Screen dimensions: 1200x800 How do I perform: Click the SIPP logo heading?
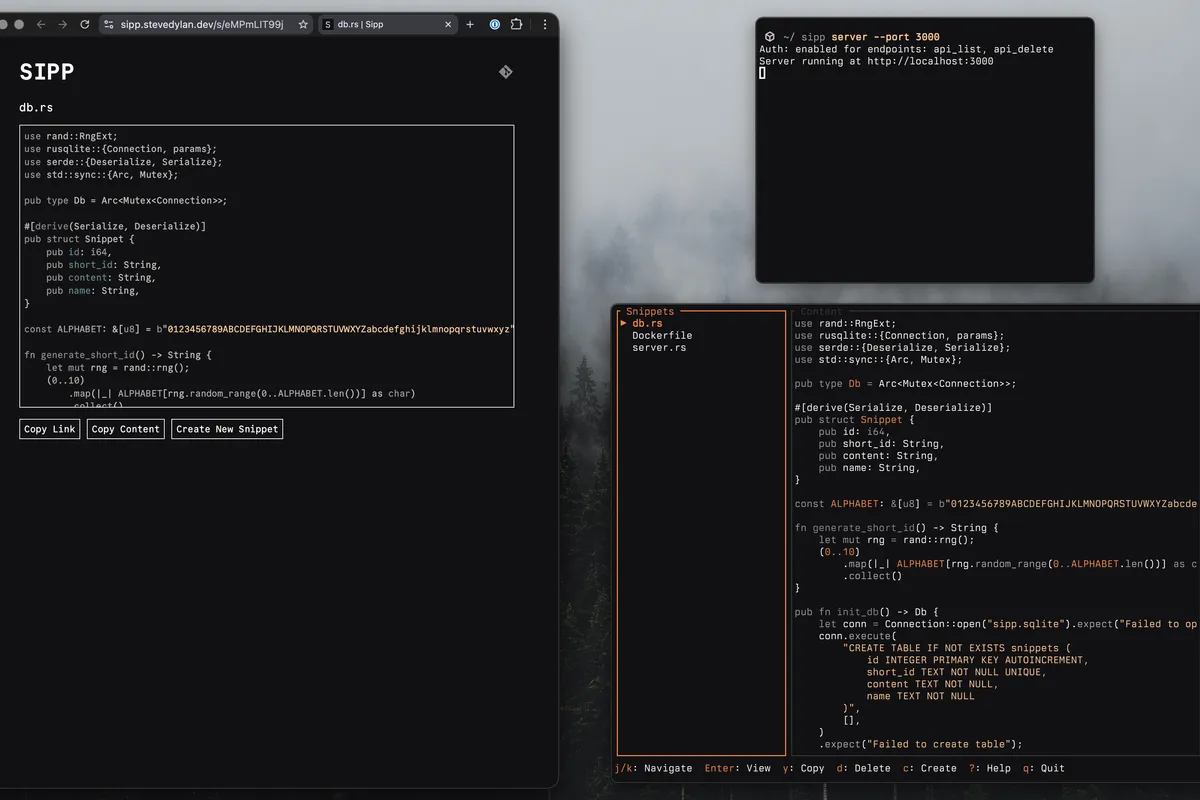47,72
